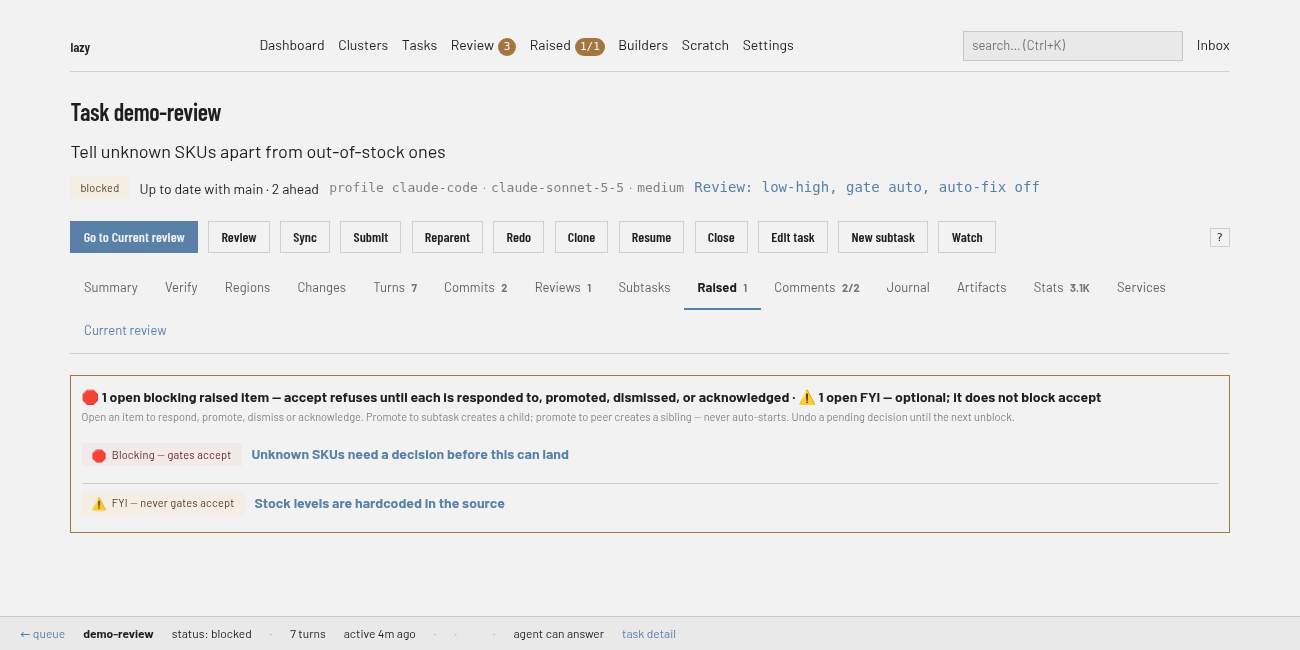Image resolution: width=1300 pixels, height=650 pixels.
Task: Open Review with 3 badge in nav
Action: click(x=483, y=46)
